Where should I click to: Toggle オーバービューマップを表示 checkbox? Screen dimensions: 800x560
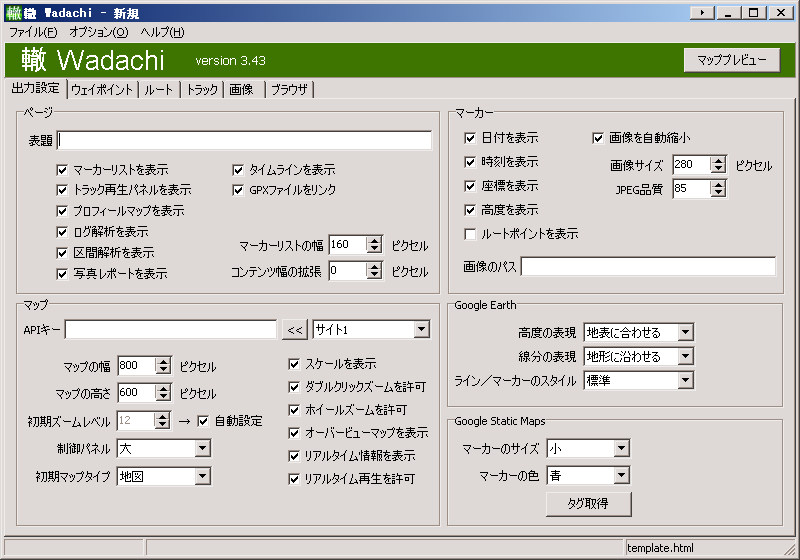(x=294, y=433)
